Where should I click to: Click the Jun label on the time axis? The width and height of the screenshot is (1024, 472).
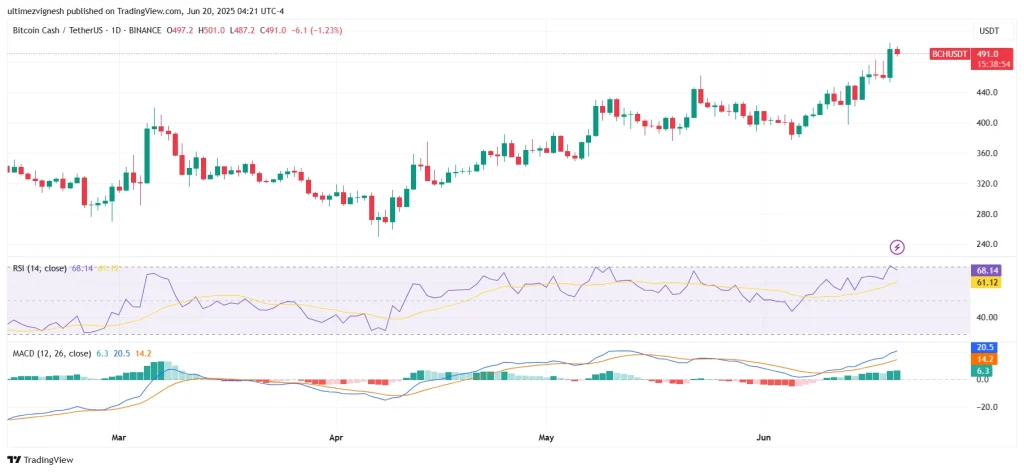765,437
